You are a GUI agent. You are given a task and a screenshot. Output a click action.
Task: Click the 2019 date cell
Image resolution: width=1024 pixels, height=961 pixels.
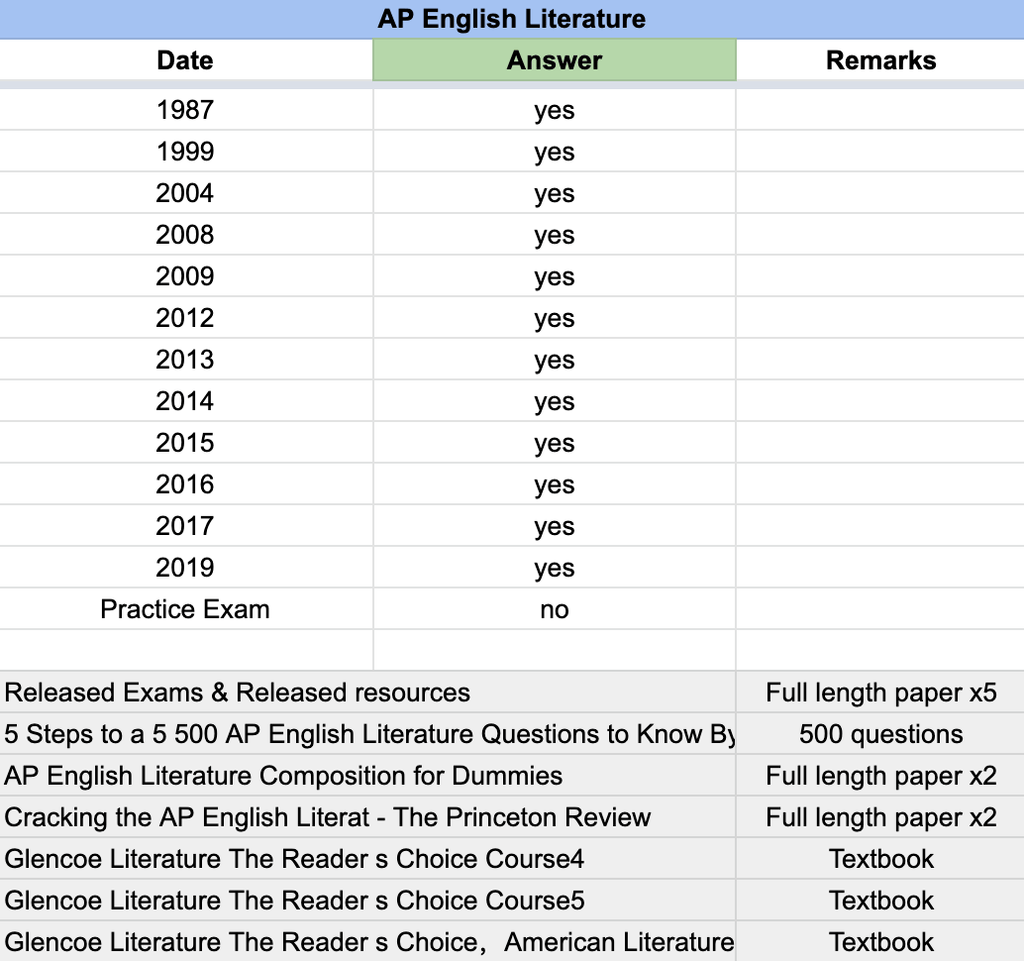pos(185,567)
